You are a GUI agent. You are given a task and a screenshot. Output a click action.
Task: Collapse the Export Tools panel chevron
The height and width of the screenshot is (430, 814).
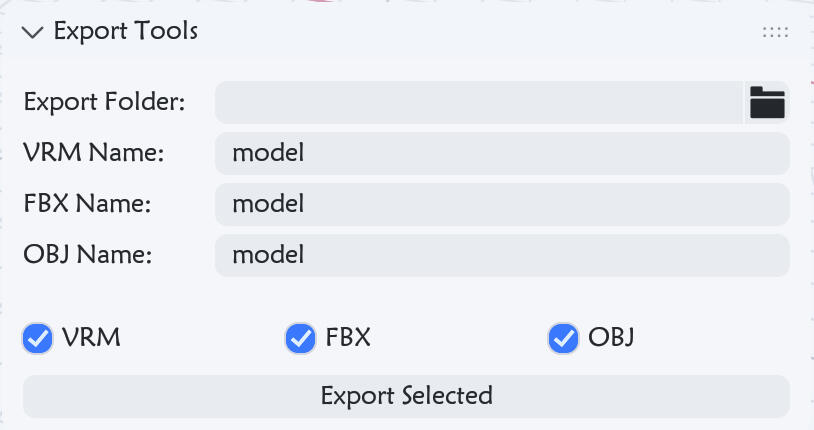(x=33, y=32)
